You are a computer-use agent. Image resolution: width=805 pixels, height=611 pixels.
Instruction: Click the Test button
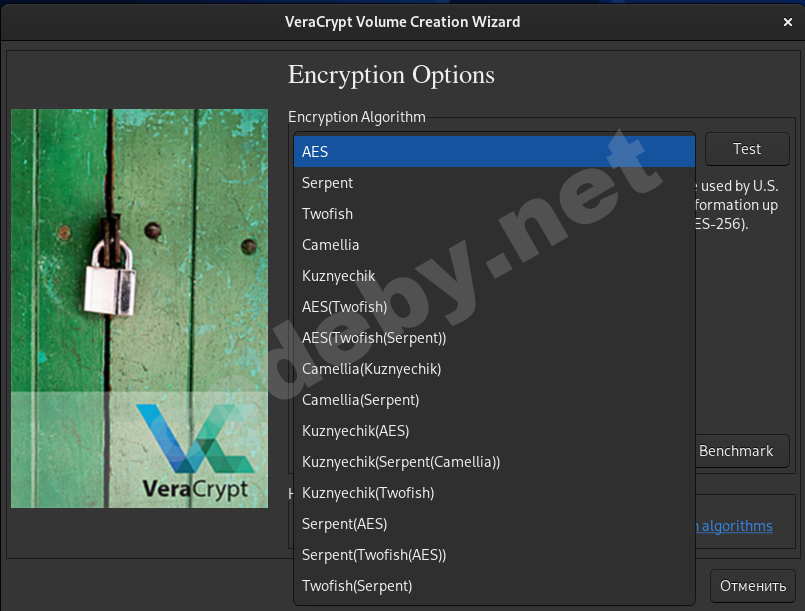pos(746,149)
